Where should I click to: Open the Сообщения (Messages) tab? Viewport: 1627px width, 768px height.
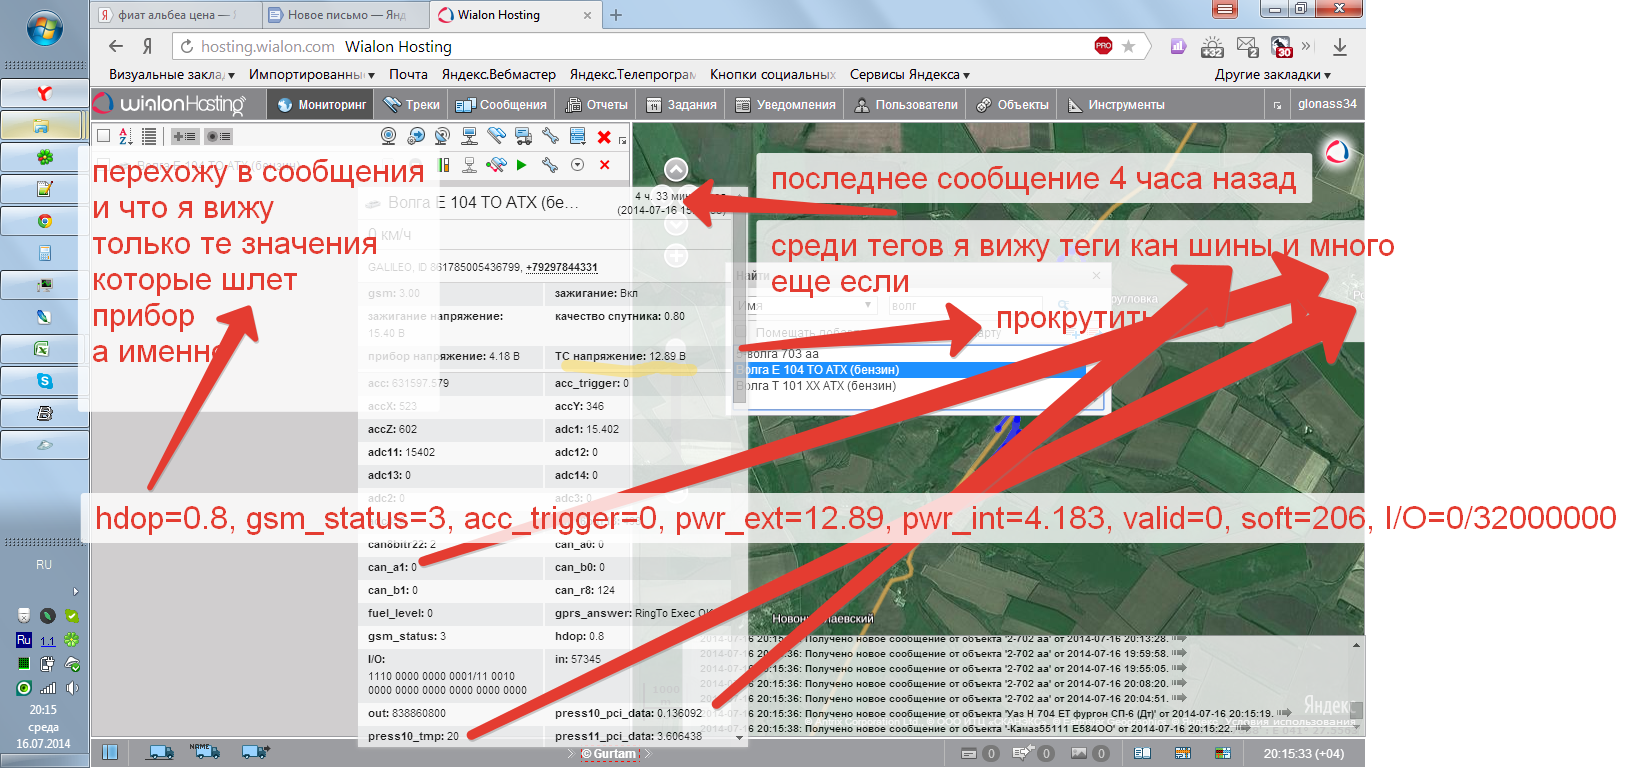pyautogui.click(x=501, y=105)
